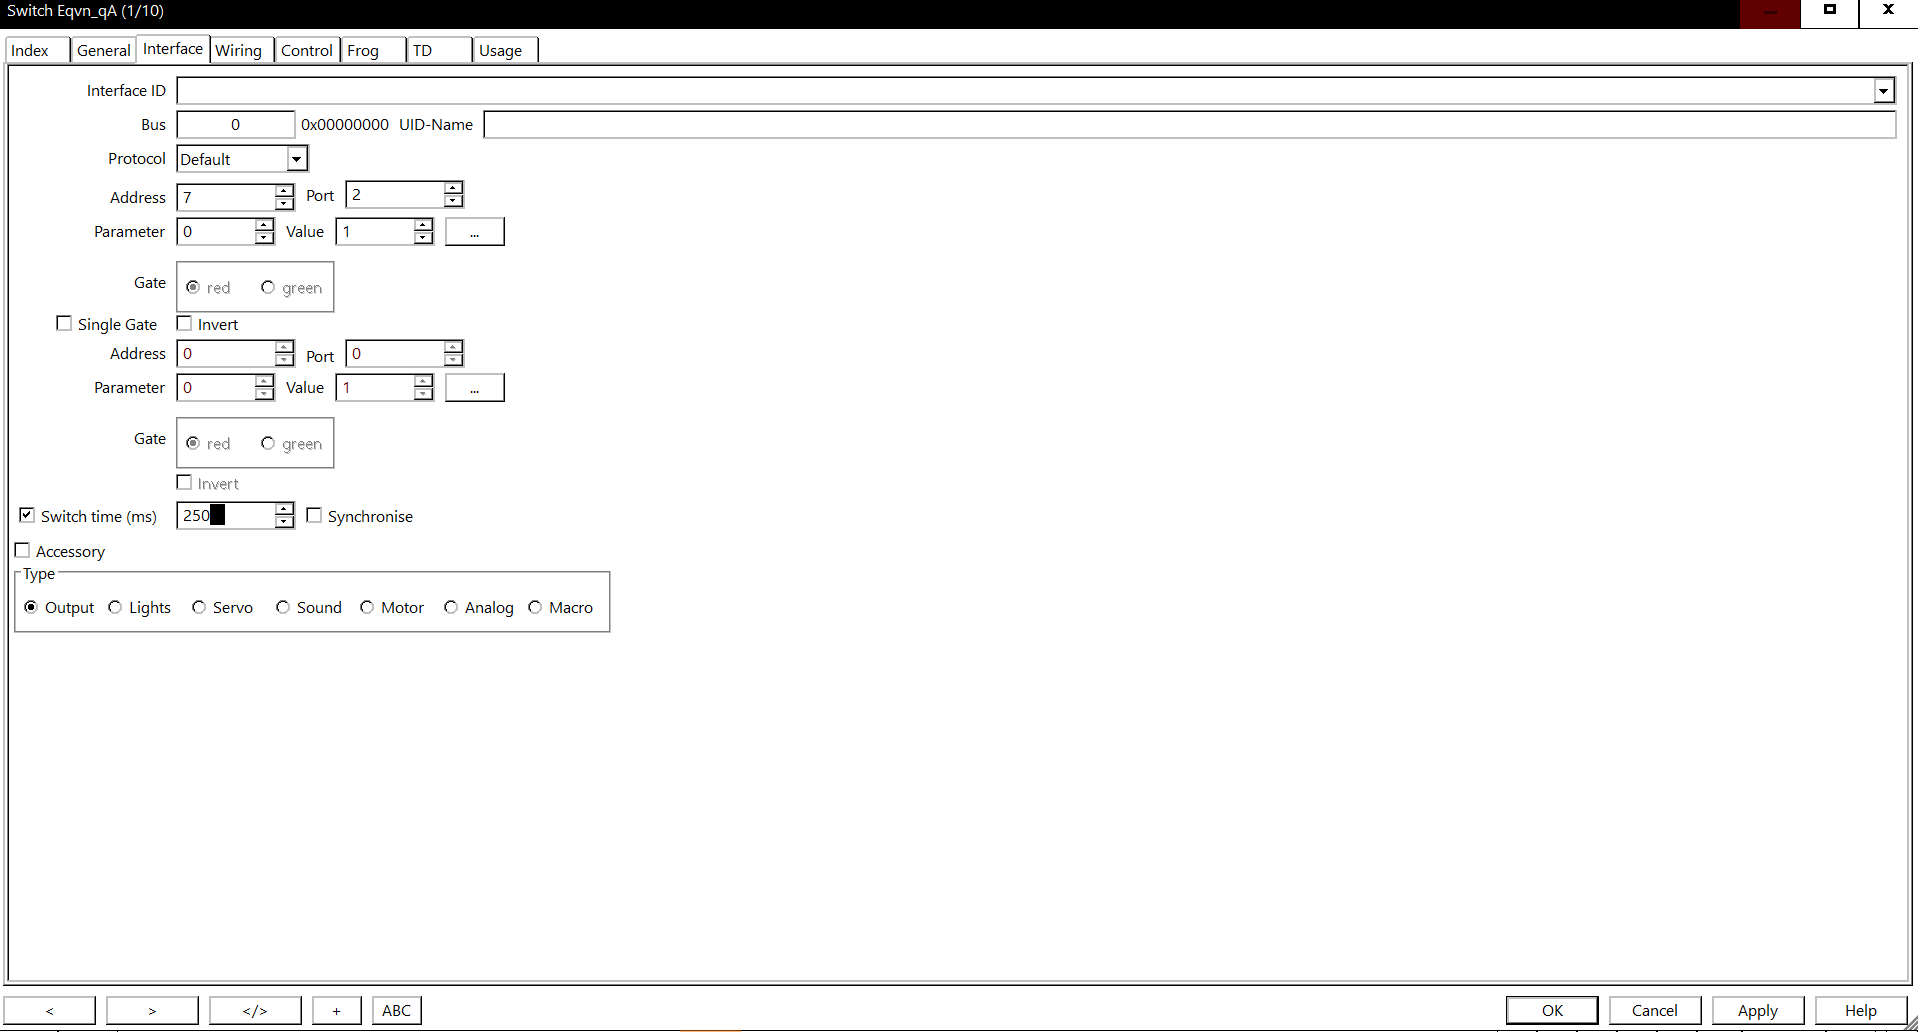Enable the Single Gate checkbox
This screenshot has width=1918, height=1032.
point(65,324)
